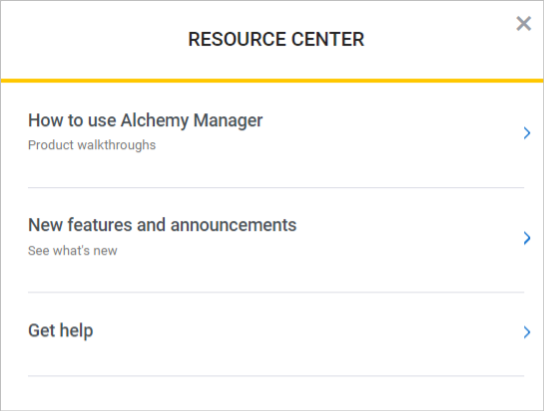Expand the Get help chevron arrow
This screenshot has width=545, height=413.
point(527,332)
